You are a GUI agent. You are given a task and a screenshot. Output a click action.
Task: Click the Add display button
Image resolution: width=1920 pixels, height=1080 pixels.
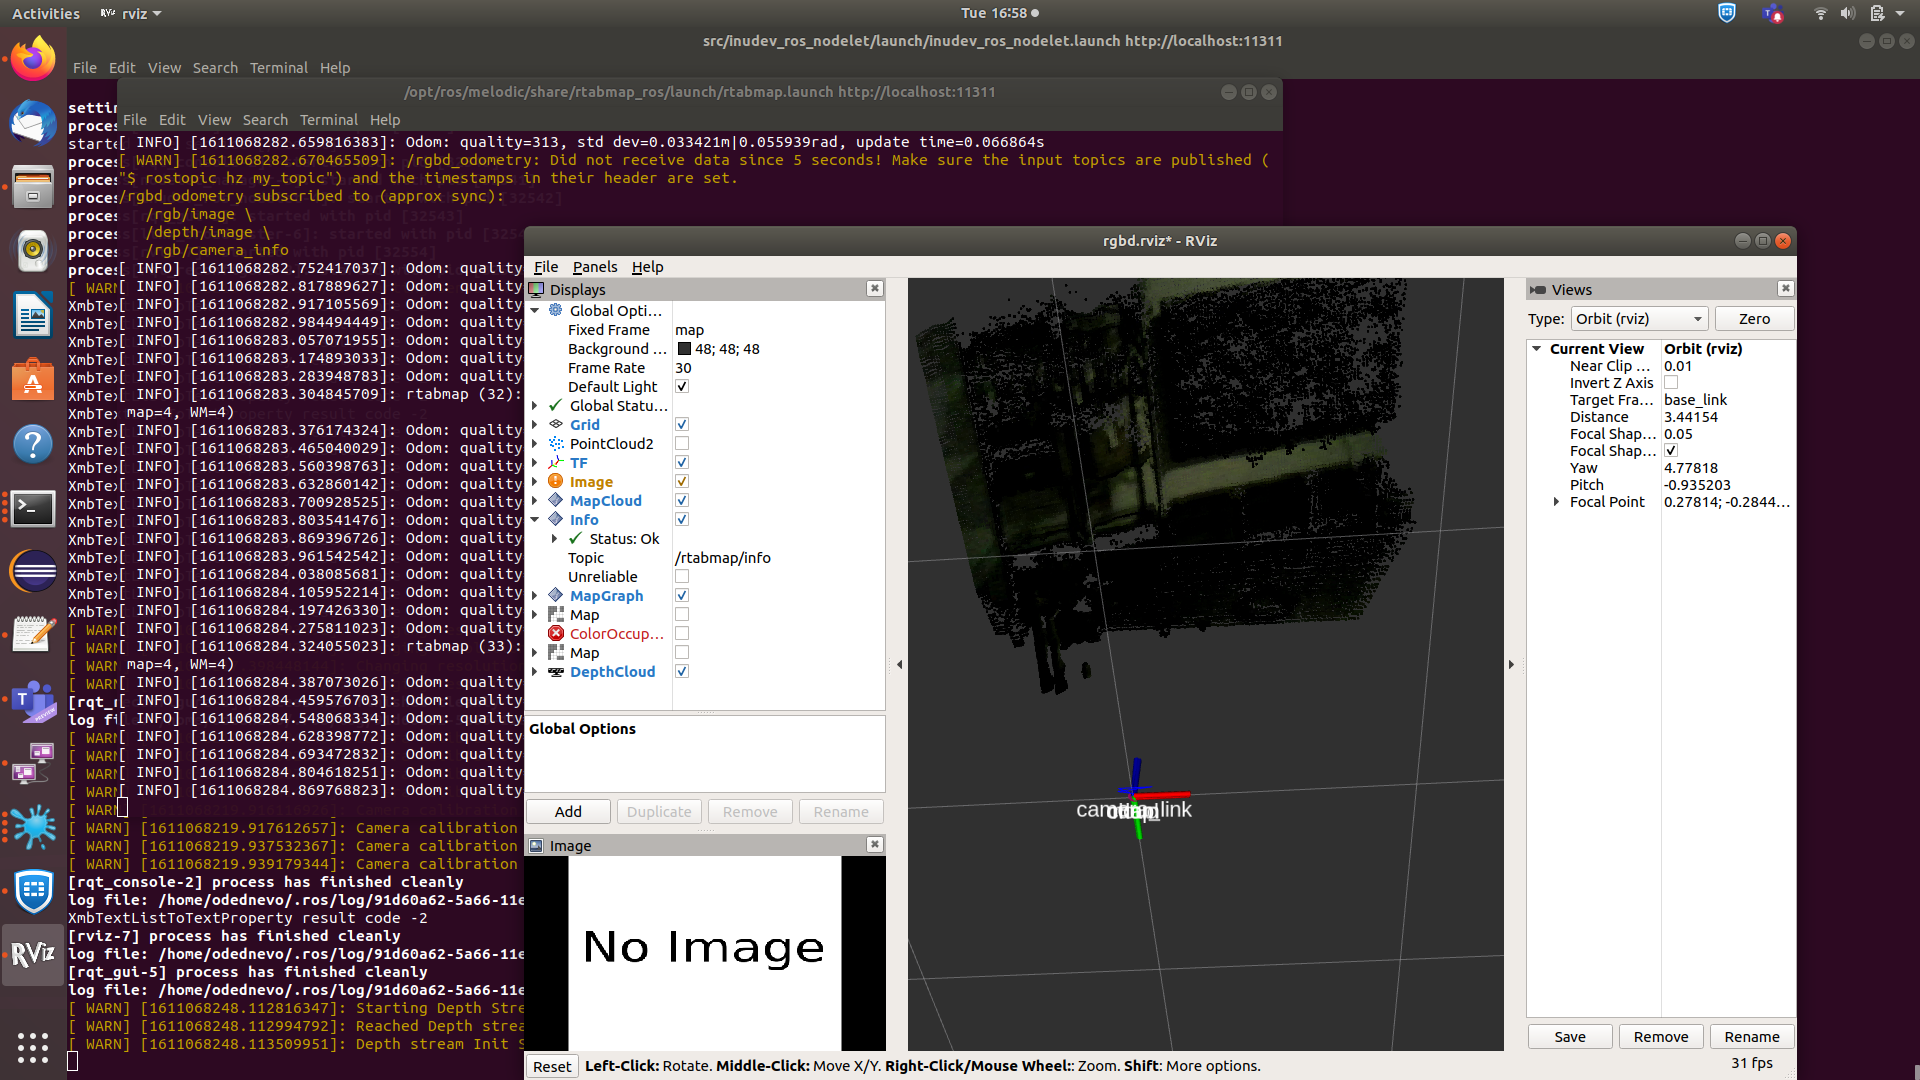coord(568,812)
